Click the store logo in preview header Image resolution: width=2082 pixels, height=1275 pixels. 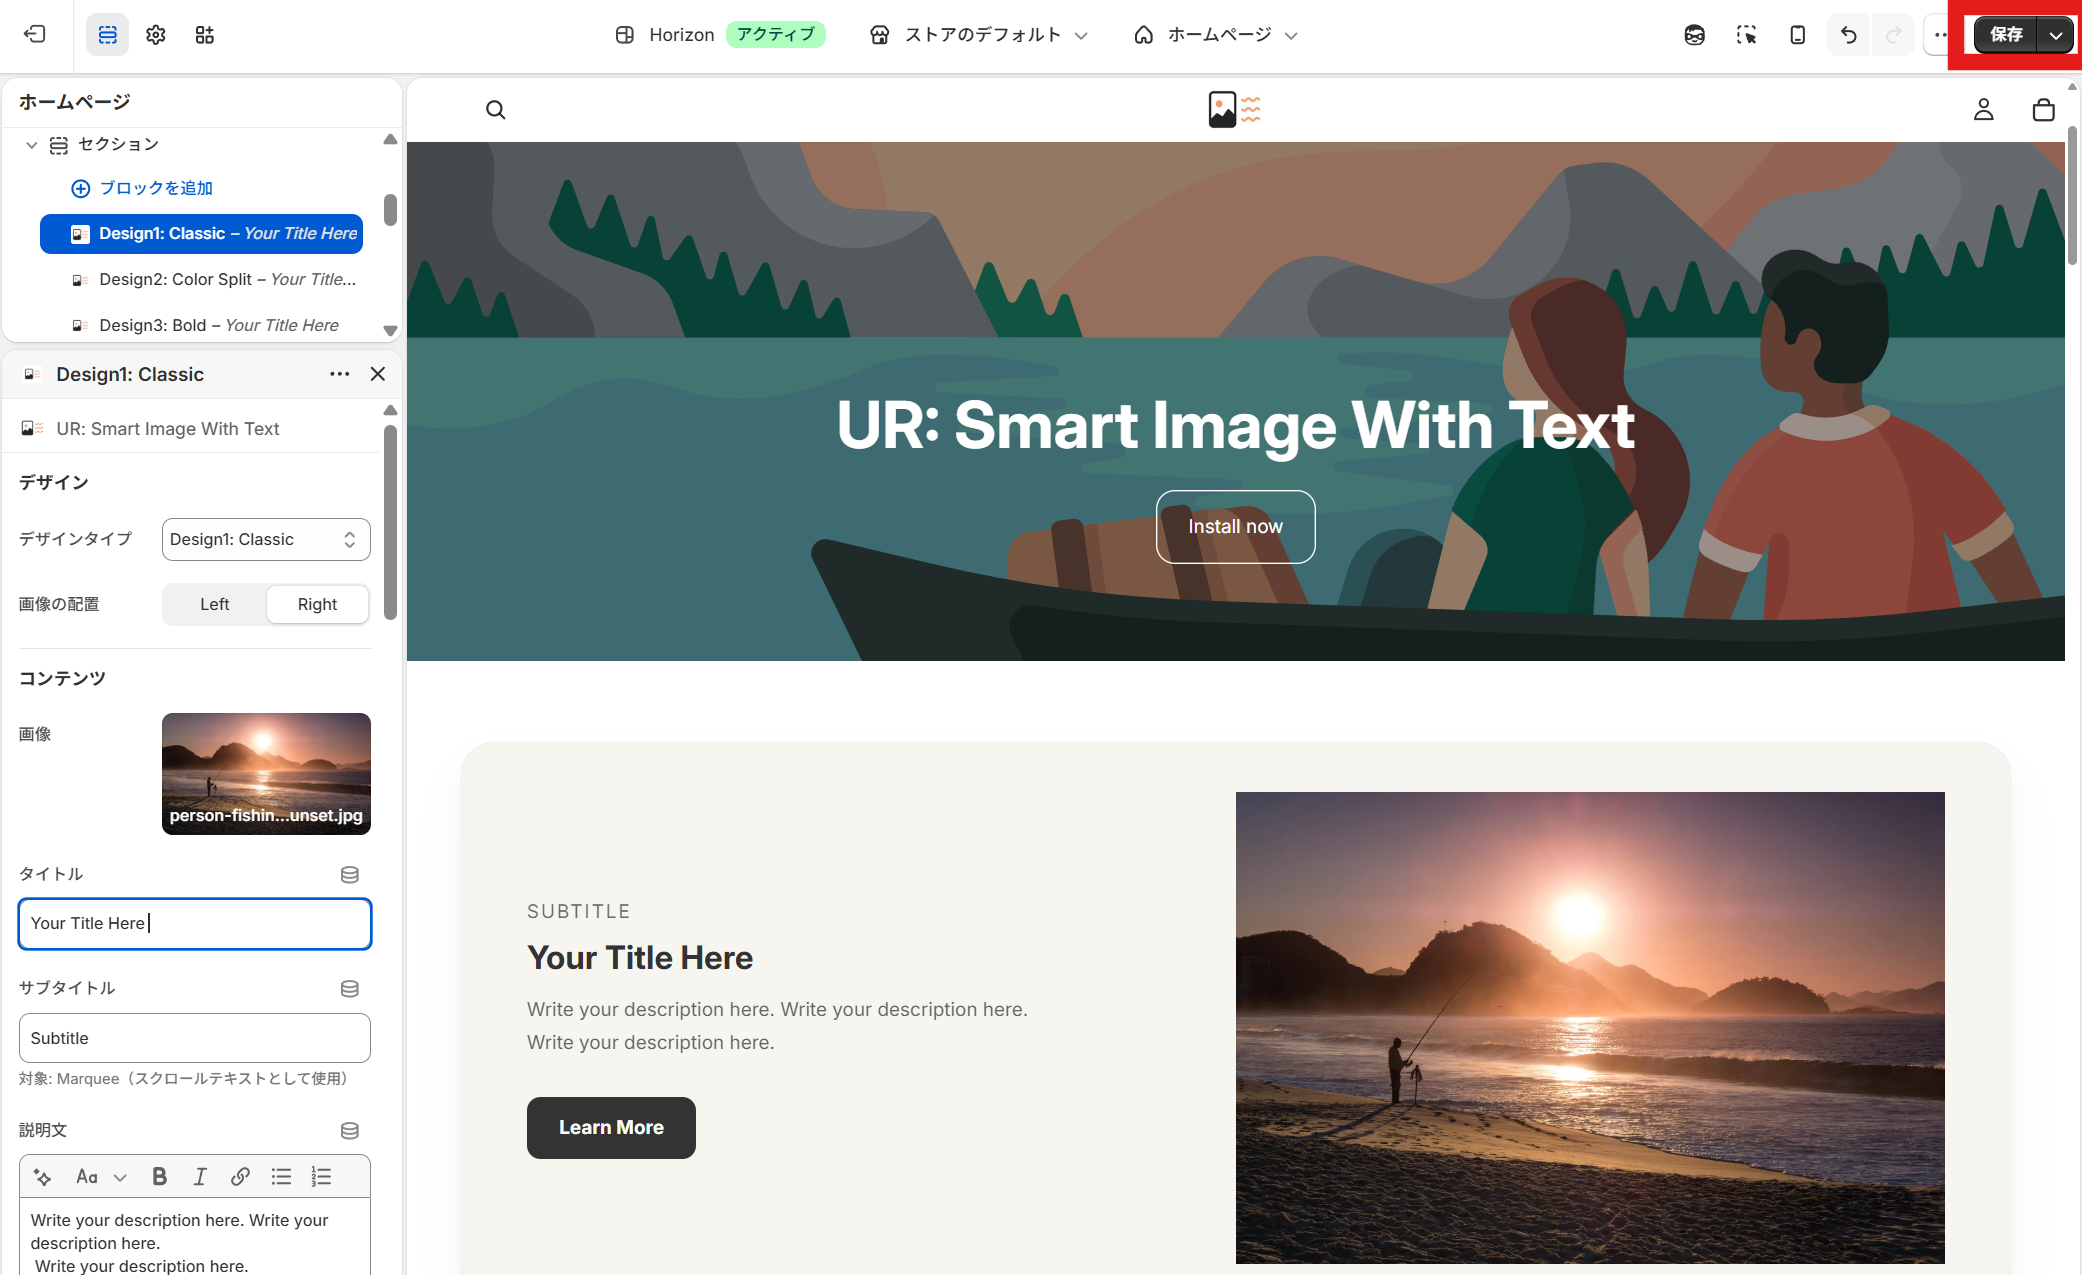(x=1235, y=109)
